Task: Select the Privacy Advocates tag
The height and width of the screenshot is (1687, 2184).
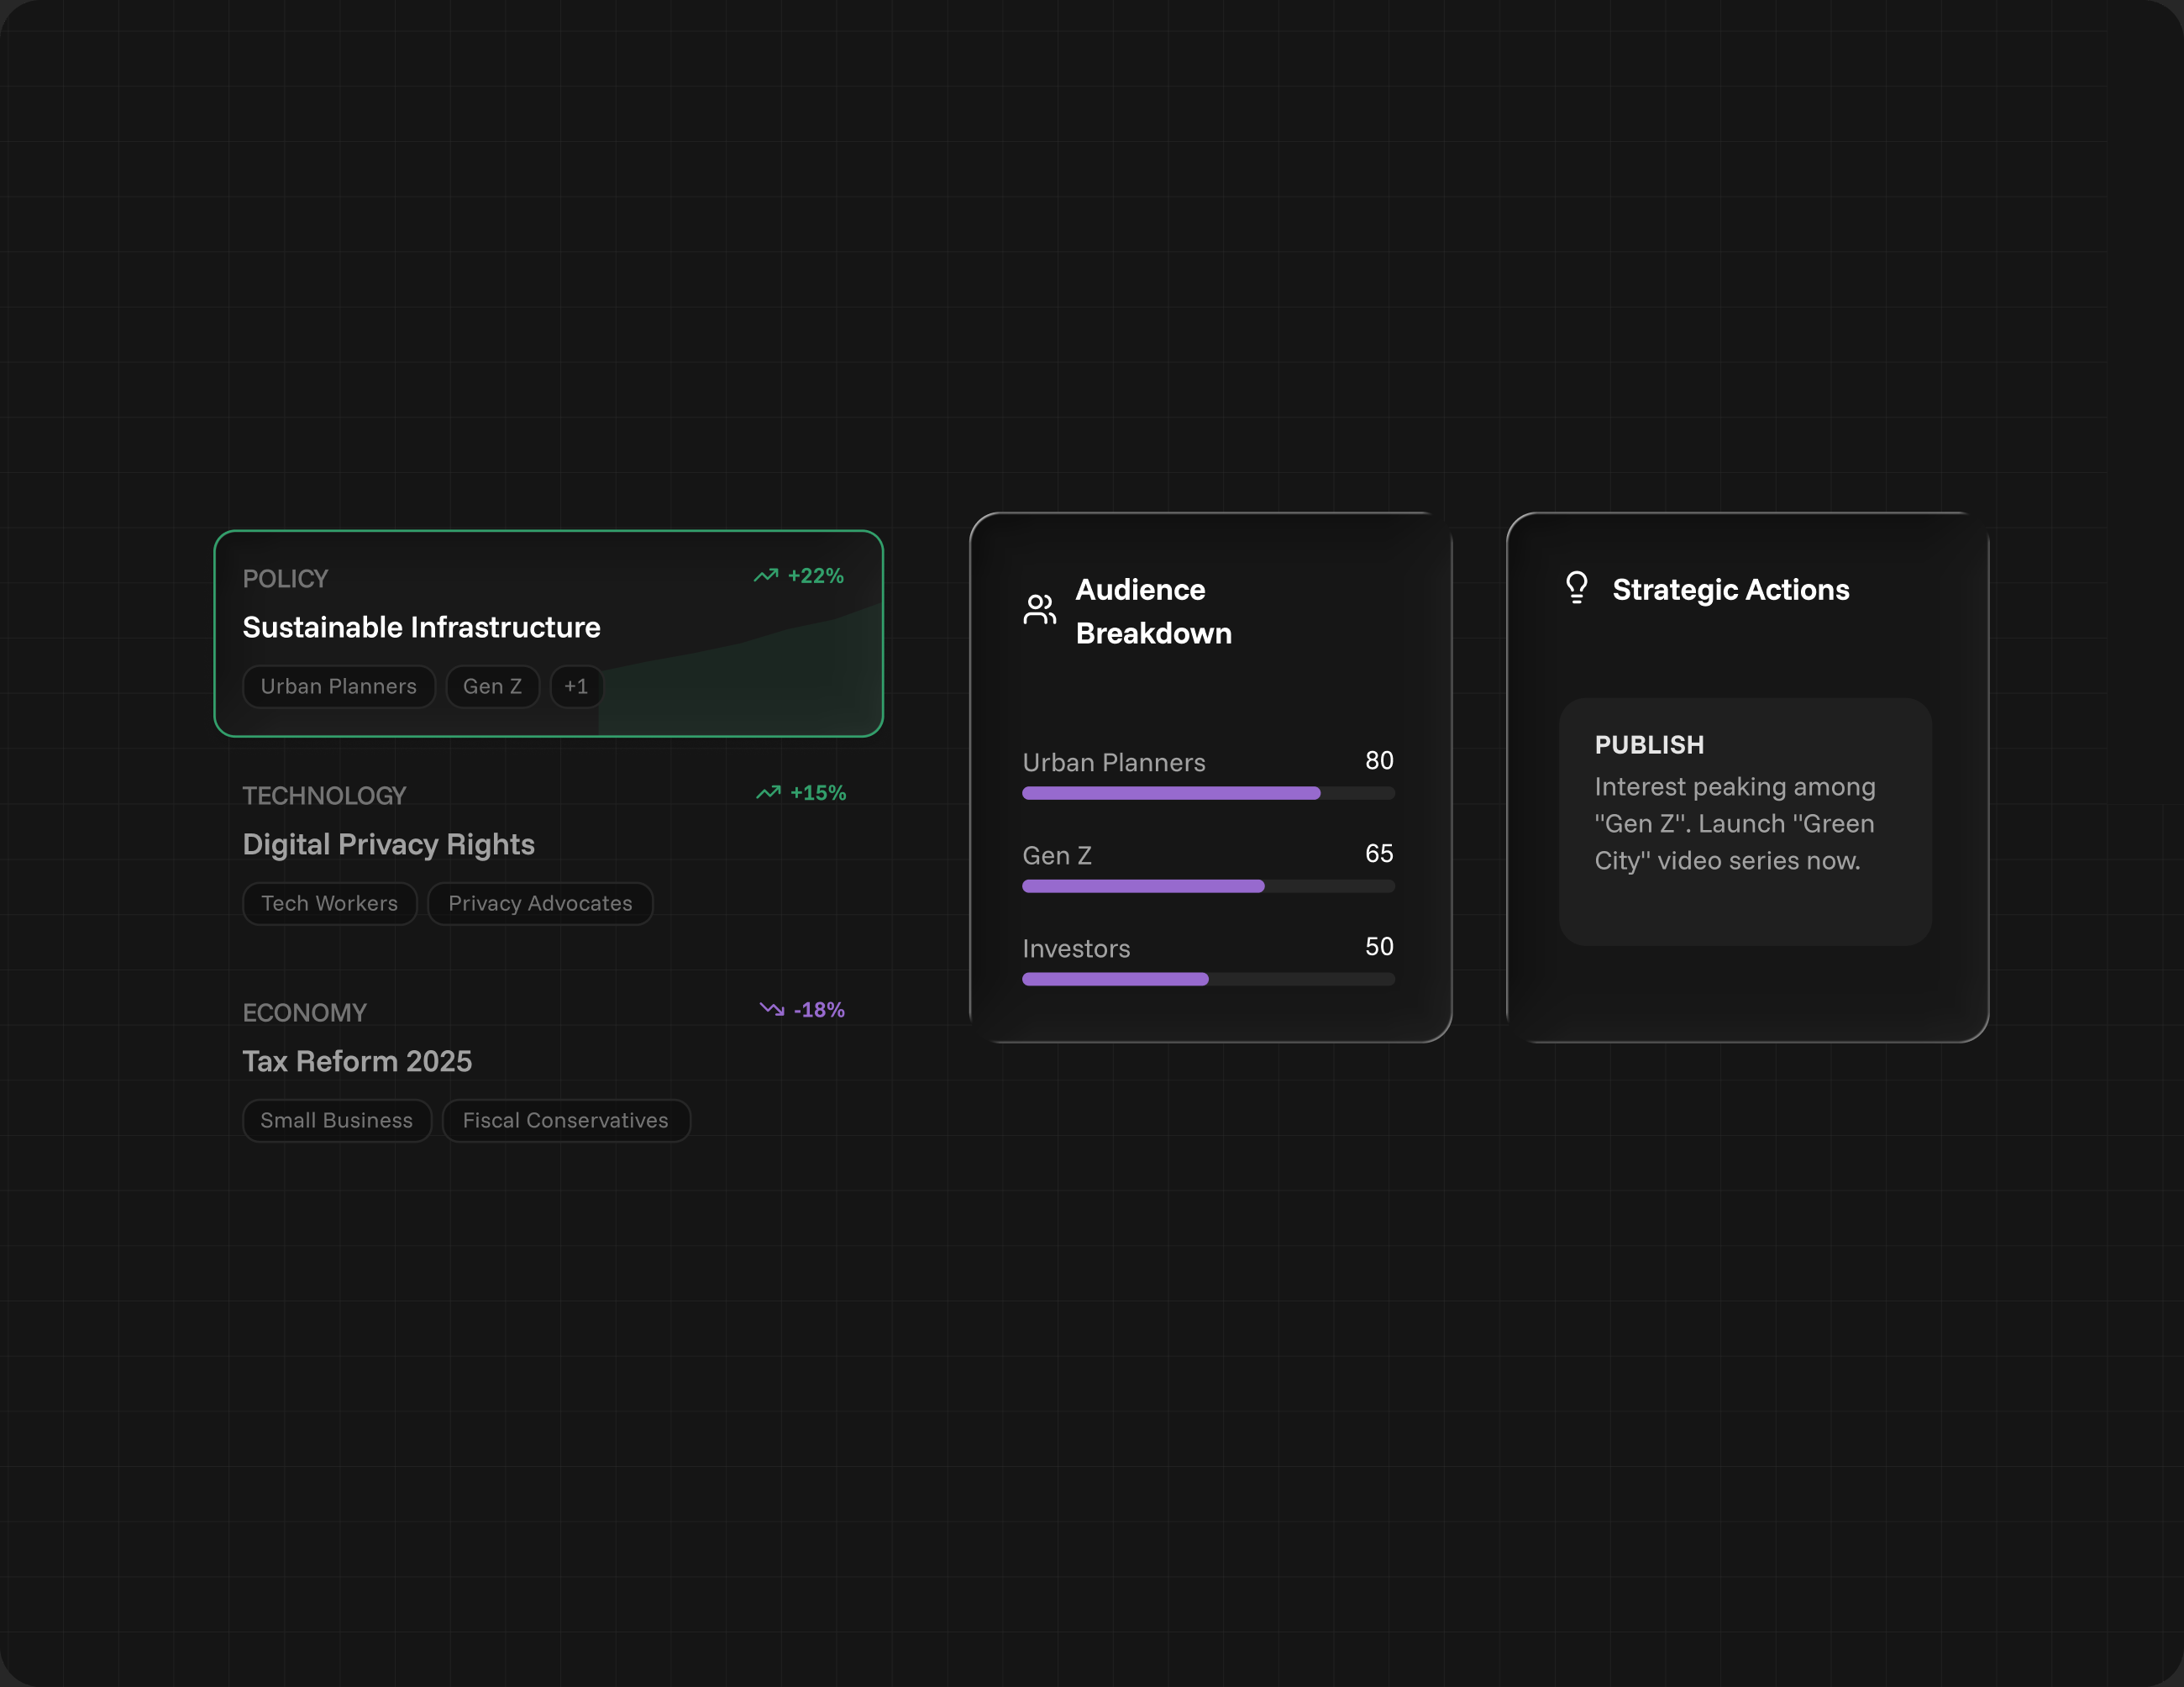Action: click(x=540, y=904)
